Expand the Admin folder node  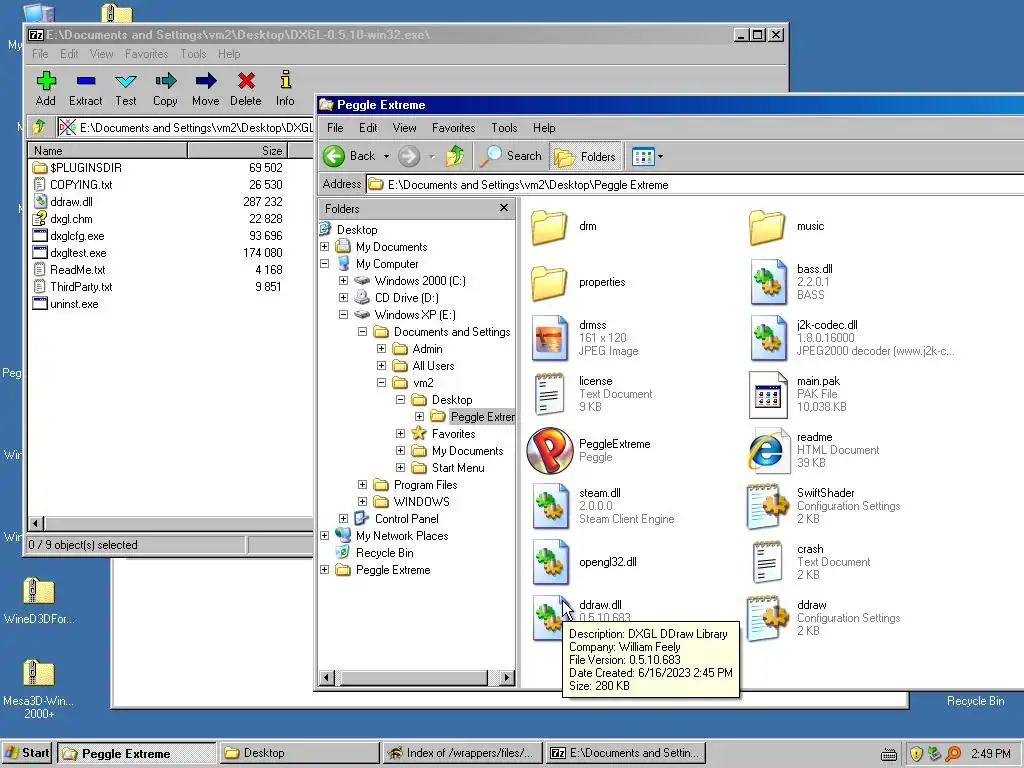click(381, 349)
